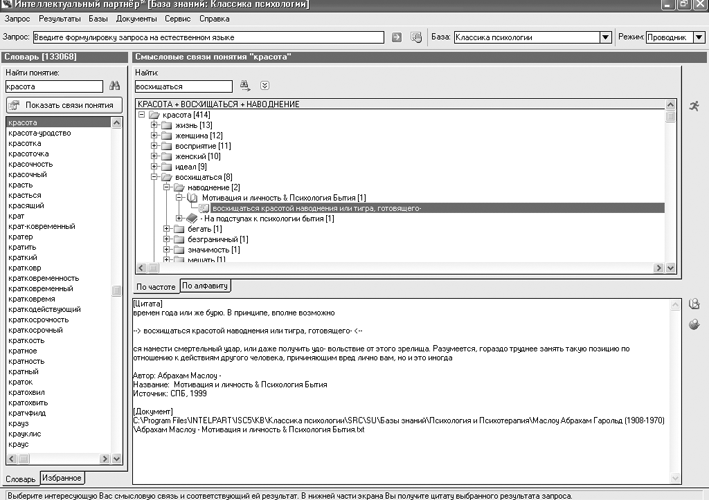Click the double-chevron expand icon near Найти

click(263, 87)
